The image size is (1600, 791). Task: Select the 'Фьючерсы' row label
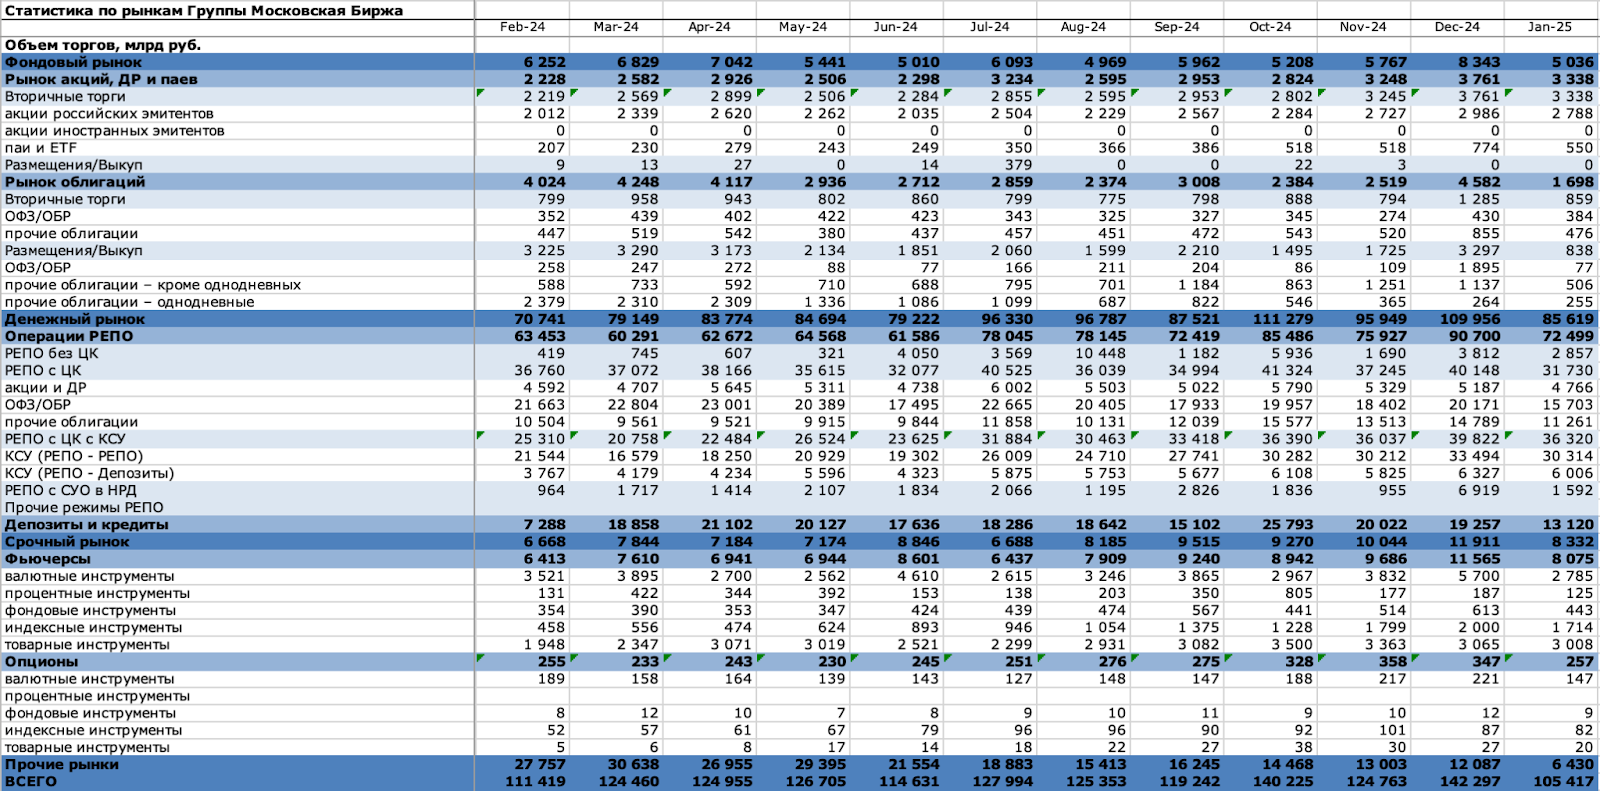tap(47, 559)
